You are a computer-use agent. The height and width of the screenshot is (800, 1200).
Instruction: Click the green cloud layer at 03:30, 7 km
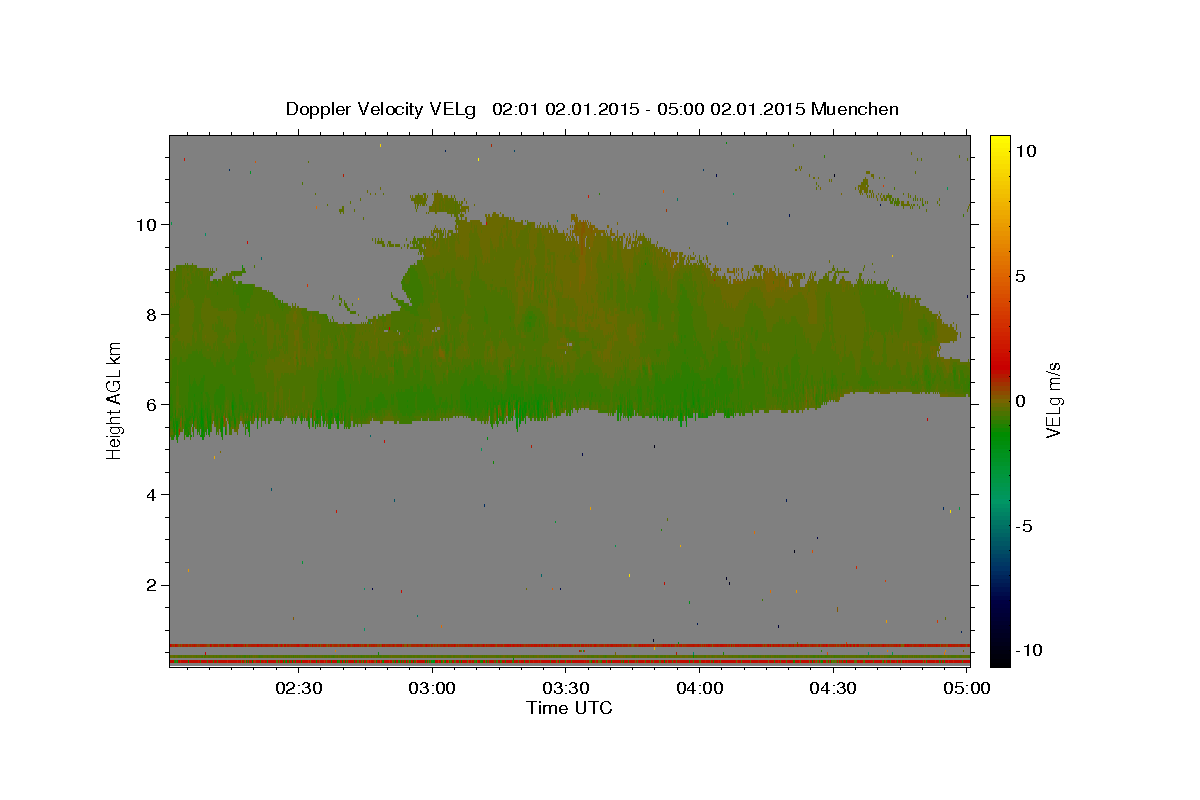567,360
